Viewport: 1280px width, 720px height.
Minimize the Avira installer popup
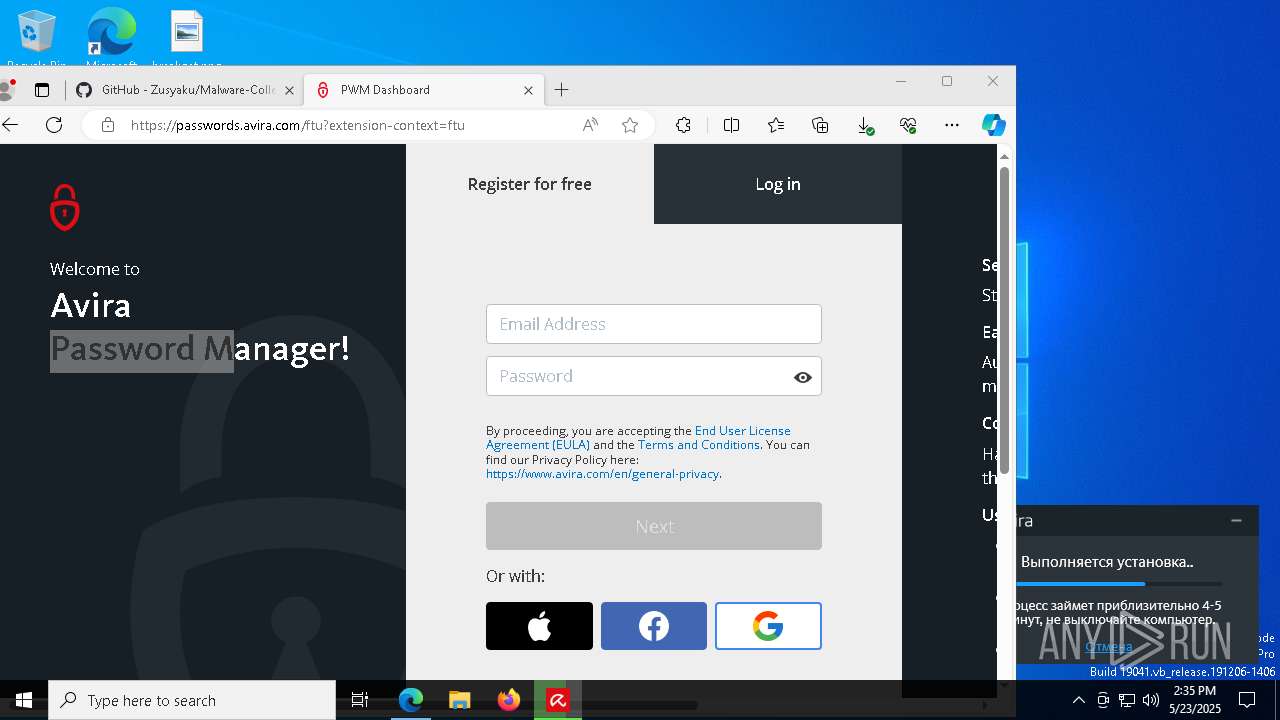[x=1237, y=520]
